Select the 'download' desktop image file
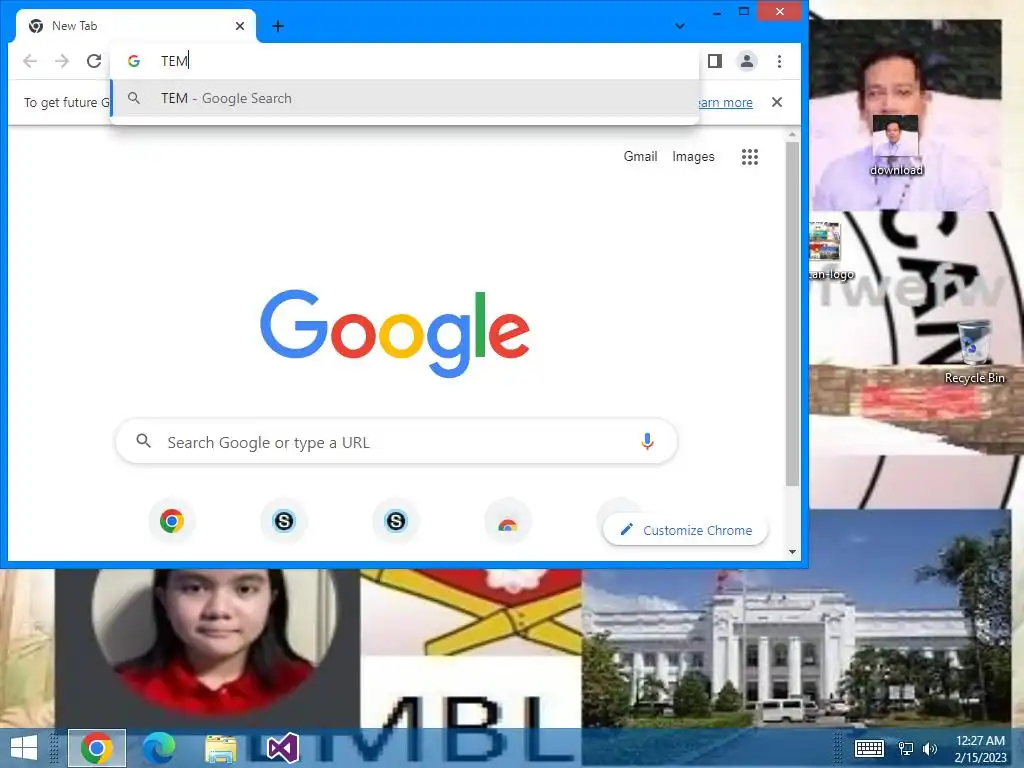Screen dimensions: 1024x768 [x=896, y=146]
